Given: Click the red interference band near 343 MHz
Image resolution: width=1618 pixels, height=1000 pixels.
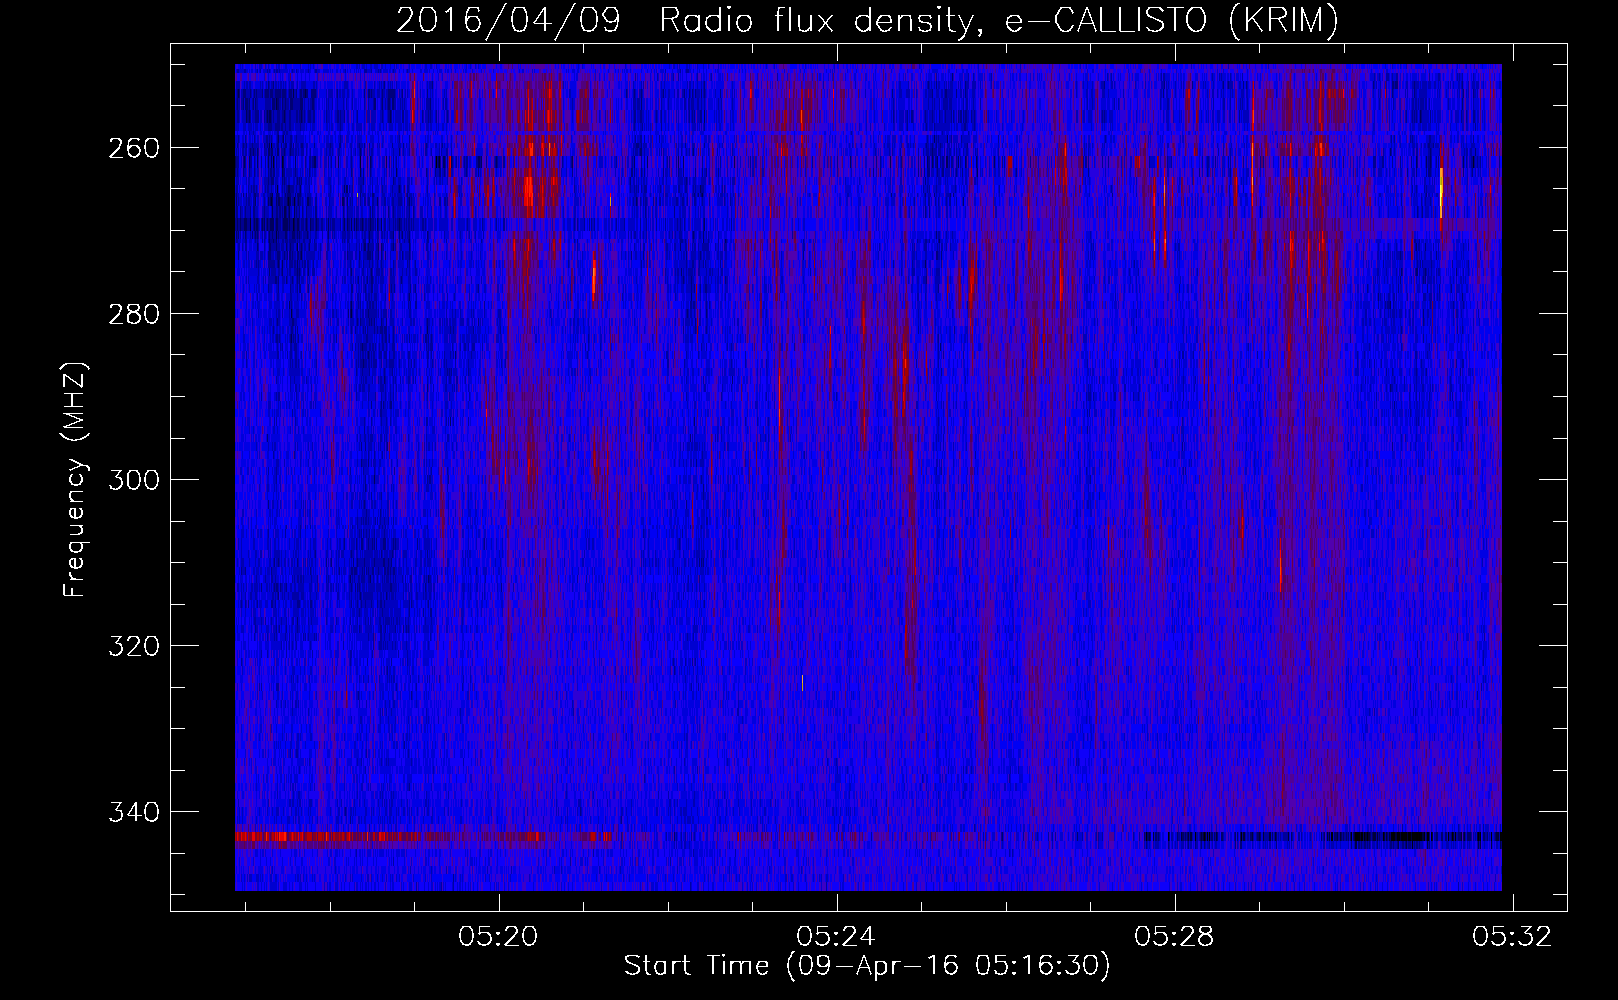Looking at the screenshot, I should pyautogui.click(x=423, y=837).
